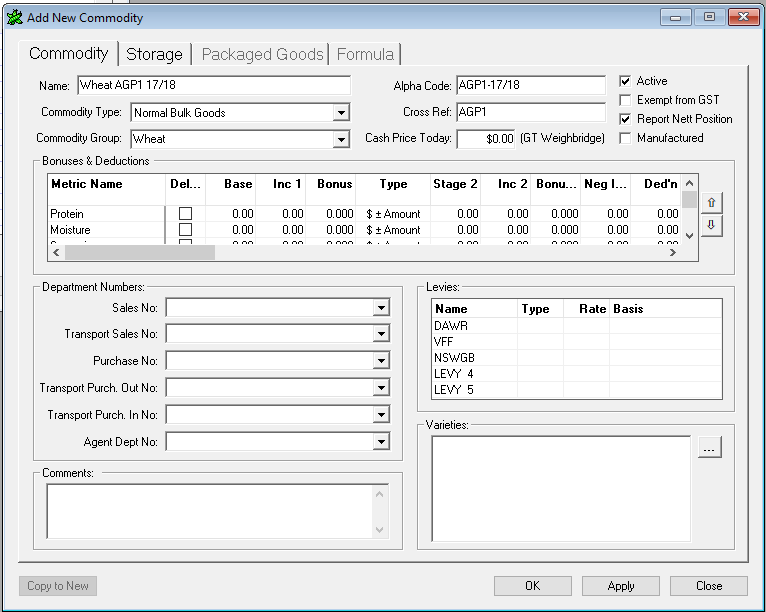Tick the Protein row Del checkbox
Screen dimensions: 766x612
click(x=185, y=214)
